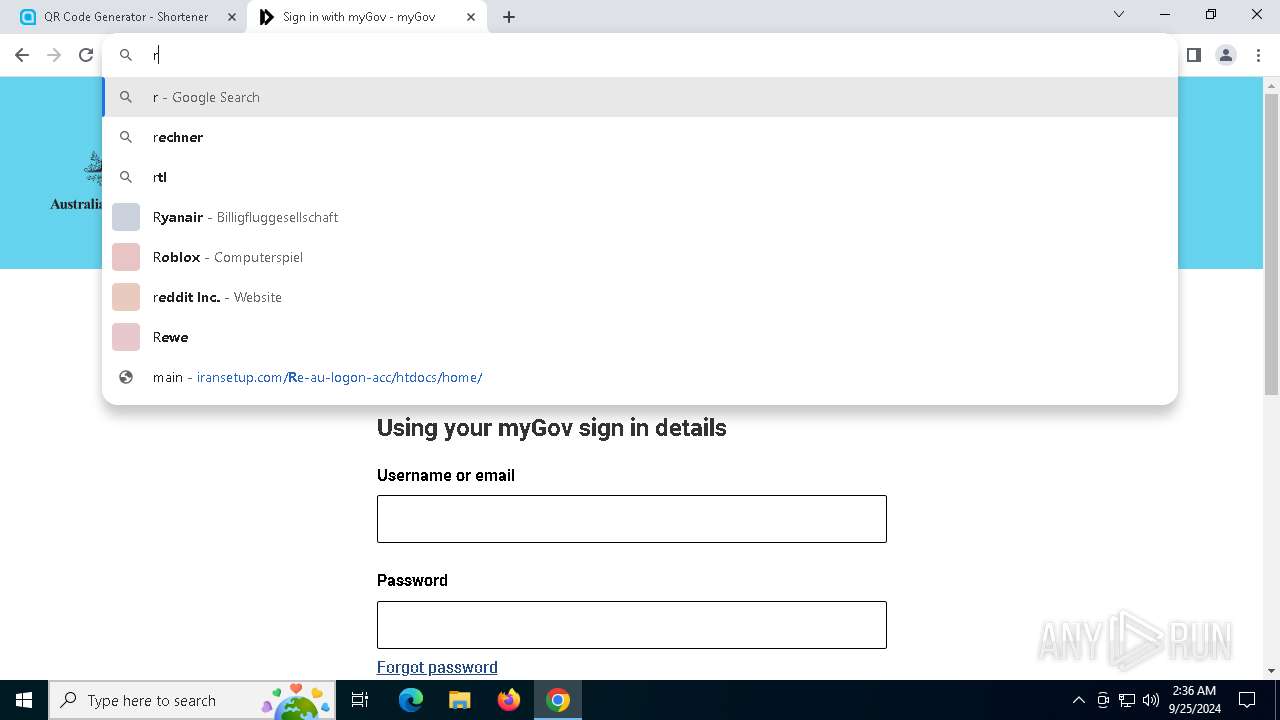
Task: Click the address bar search magnifier icon
Action: [x=126, y=55]
